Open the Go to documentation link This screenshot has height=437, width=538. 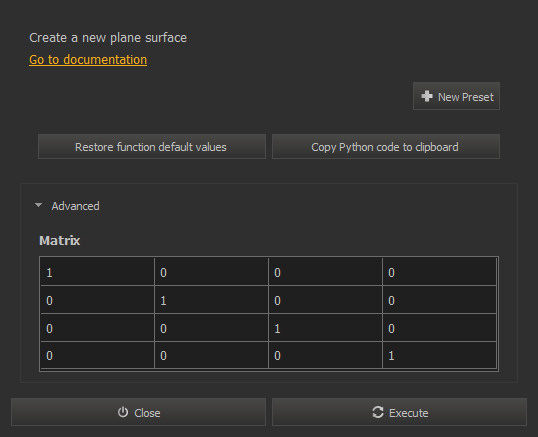click(88, 60)
